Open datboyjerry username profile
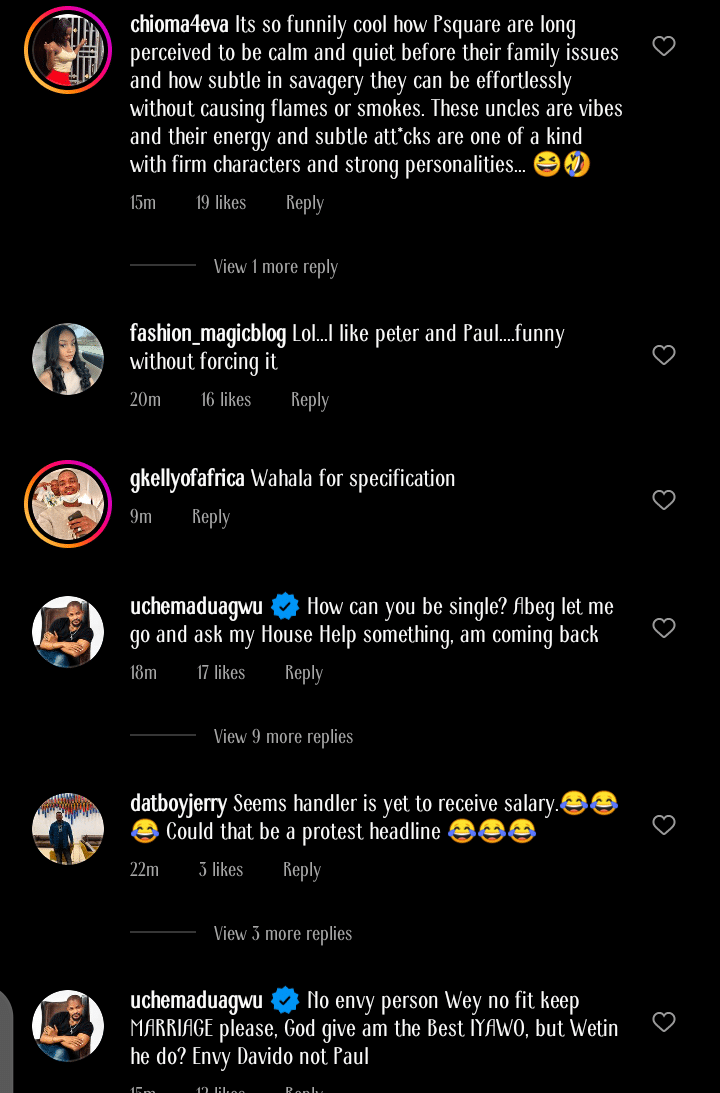 (179, 803)
